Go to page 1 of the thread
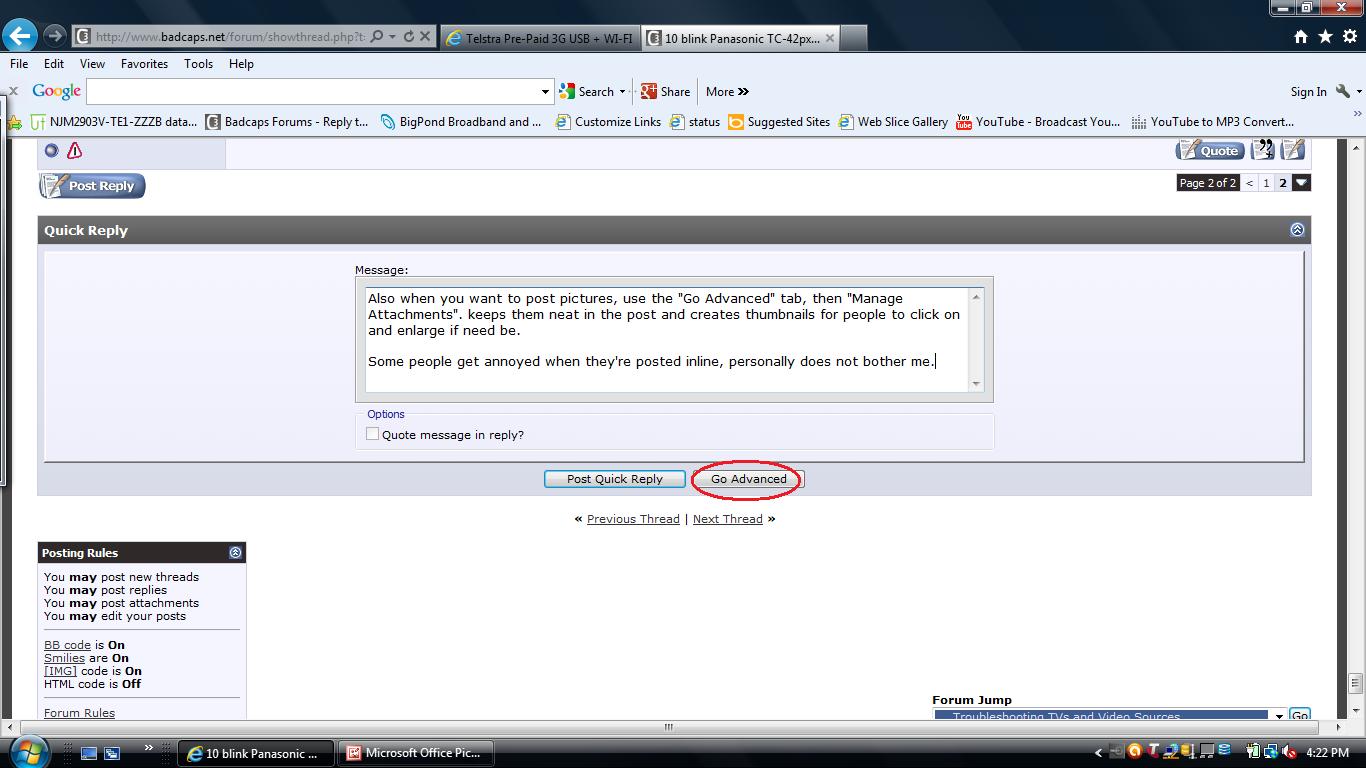Screen dimensions: 1366x768 pyautogui.click(x=1266, y=183)
